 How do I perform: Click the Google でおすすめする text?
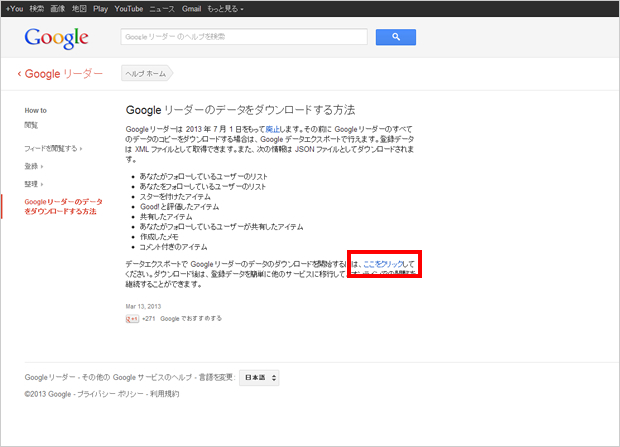pyautogui.click(x=191, y=319)
